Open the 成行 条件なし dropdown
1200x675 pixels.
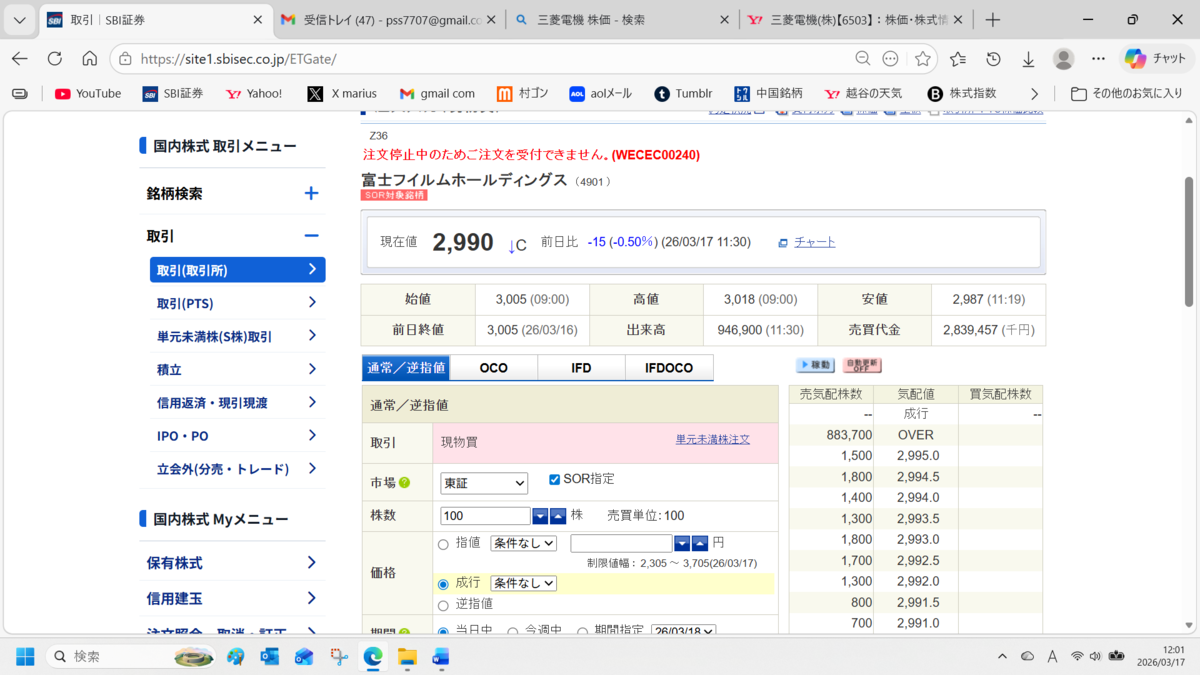[x=523, y=583]
